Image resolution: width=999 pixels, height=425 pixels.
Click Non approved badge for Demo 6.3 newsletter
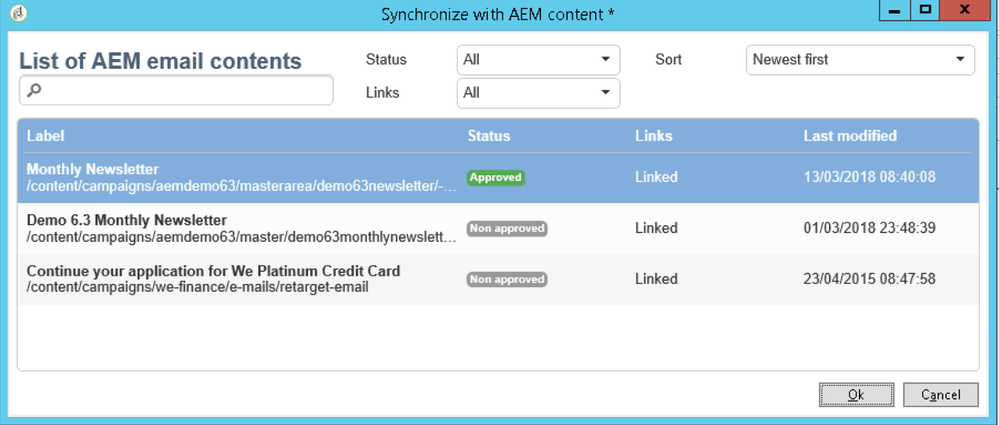(x=507, y=229)
